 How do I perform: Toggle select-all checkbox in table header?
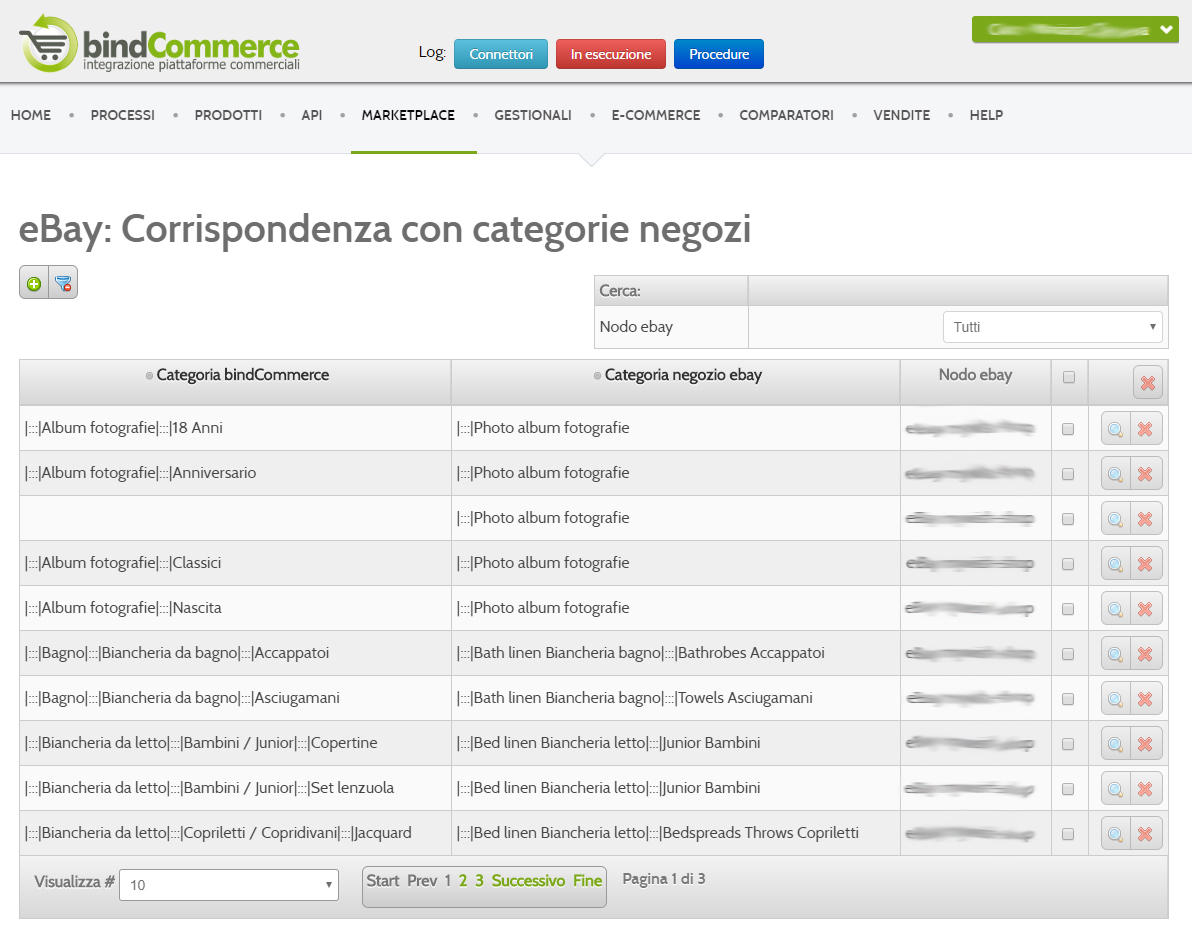1069,377
